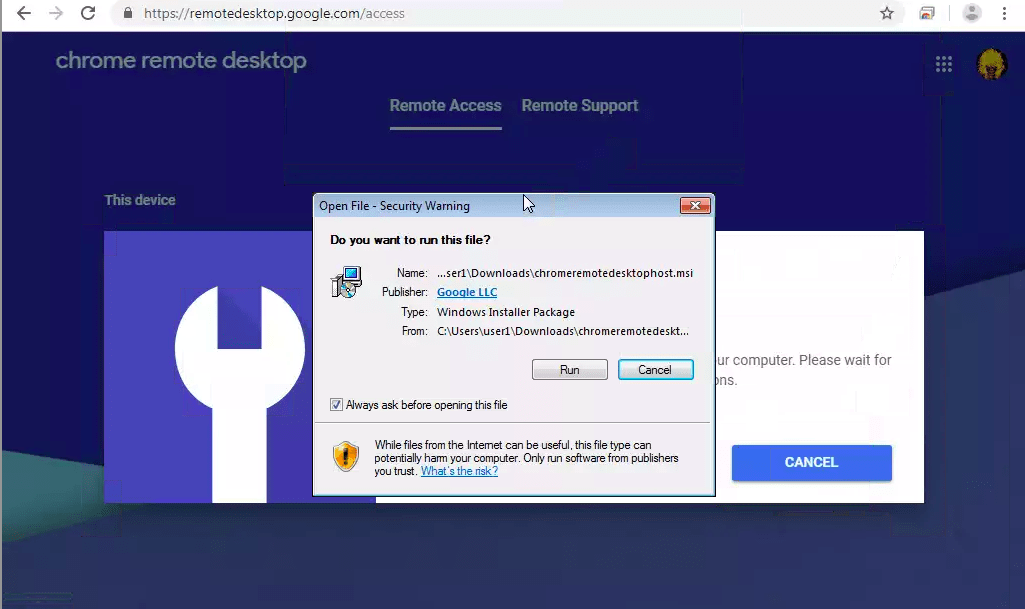Click the padlock site security icon
1025x609 pixels.
(x=128, y=13)
